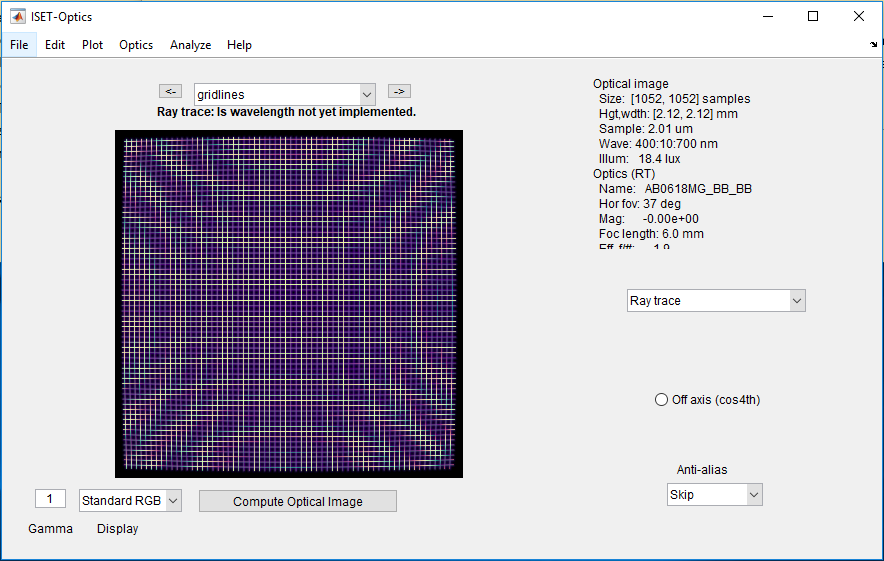Open the File menu
The height and width of the screenshot is (561, 884).
point(19,45)
